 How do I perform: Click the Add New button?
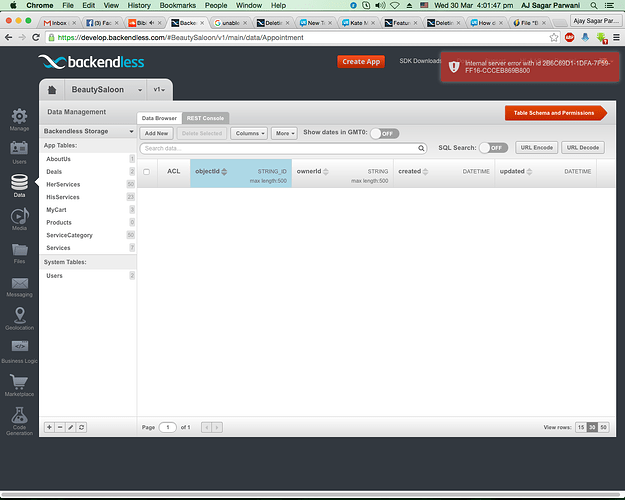(x=156, y=133)
